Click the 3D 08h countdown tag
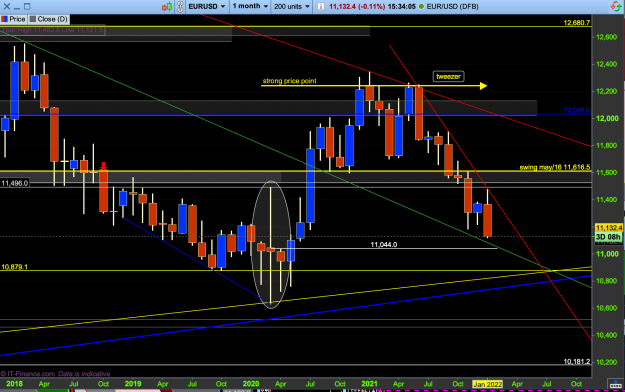 point(608,237)
